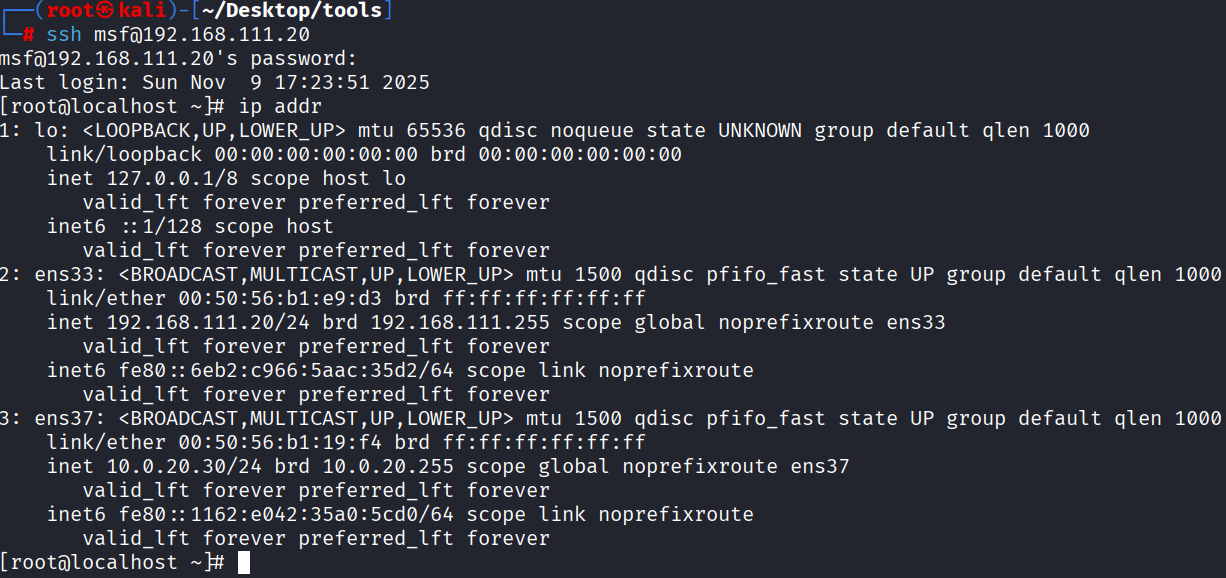
Task: Click the password prompt line
Action: pyautogui.click(x=178, y=58)
